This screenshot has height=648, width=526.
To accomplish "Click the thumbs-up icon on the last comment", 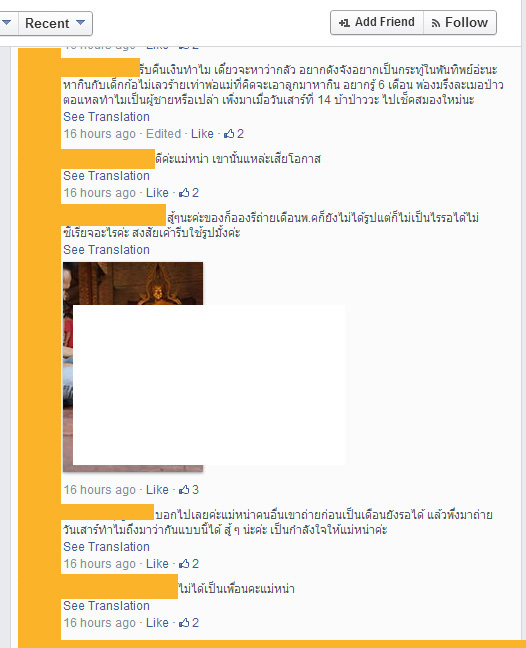I will tap(184, 623).
